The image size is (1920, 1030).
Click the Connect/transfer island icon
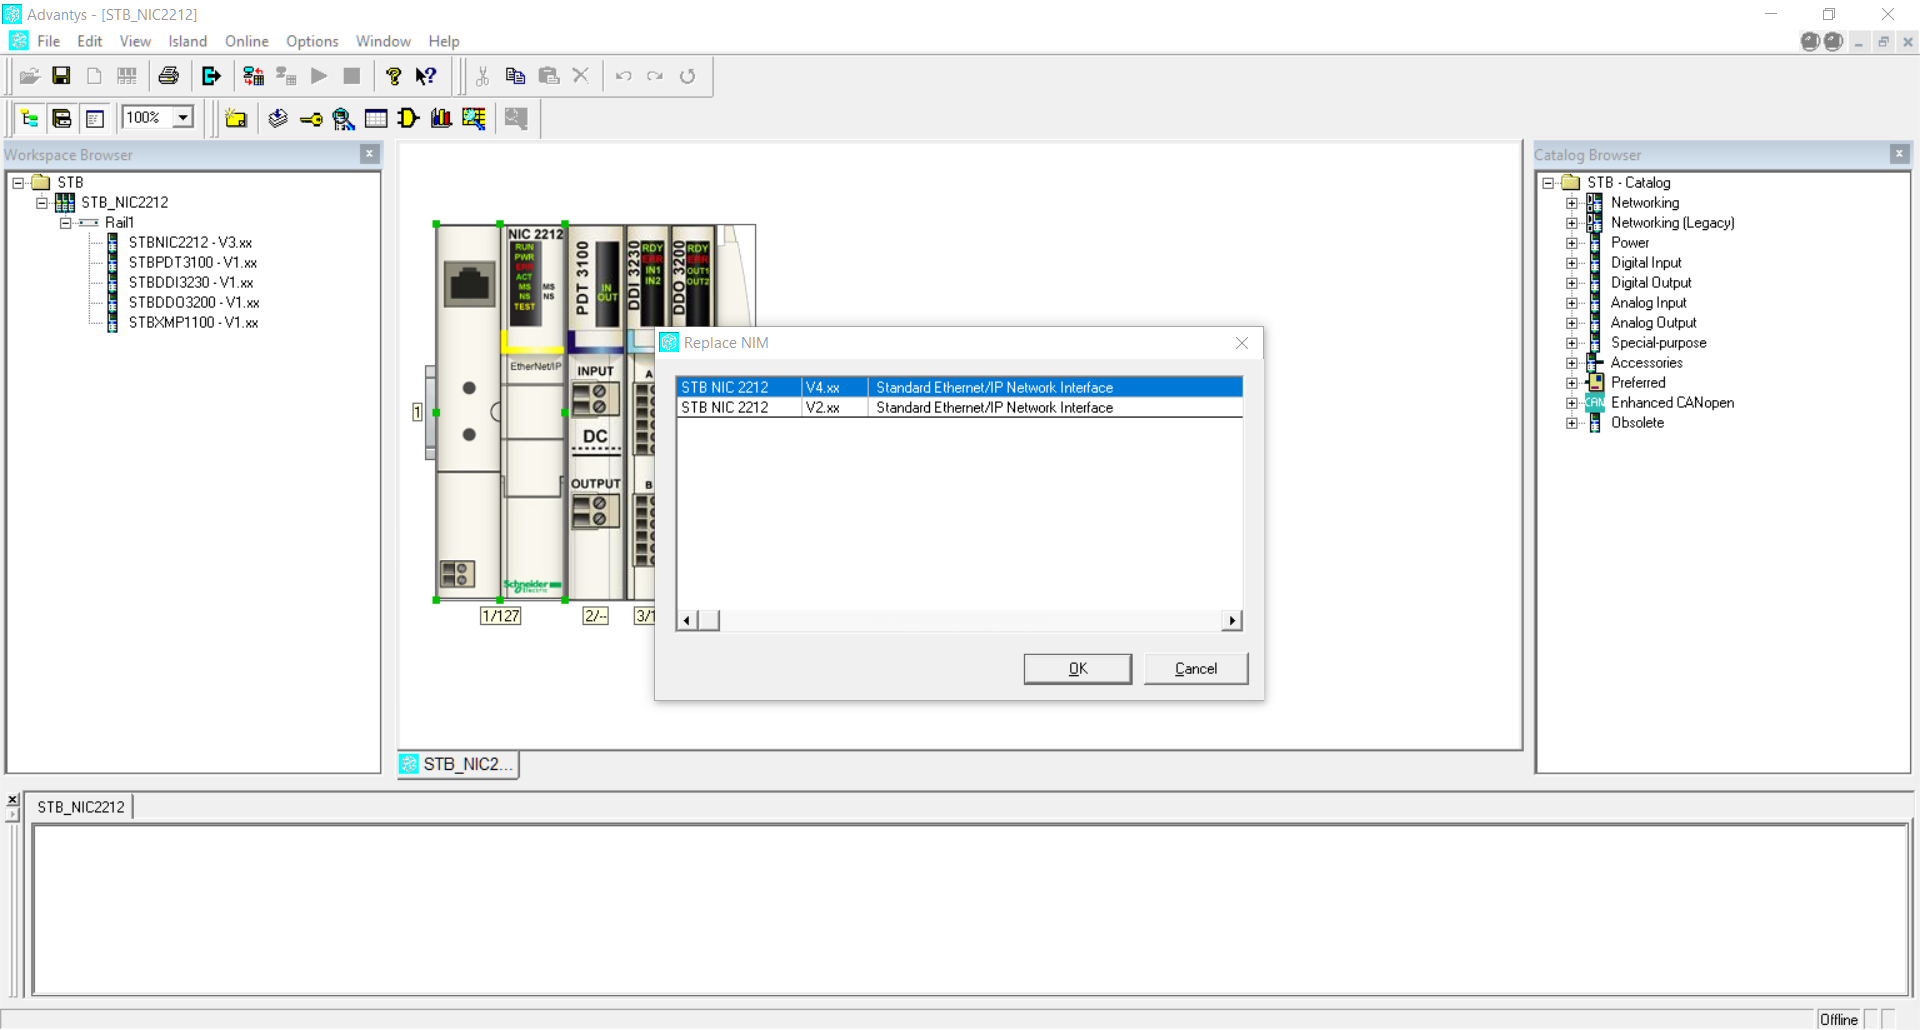click(x=253, y=76)
